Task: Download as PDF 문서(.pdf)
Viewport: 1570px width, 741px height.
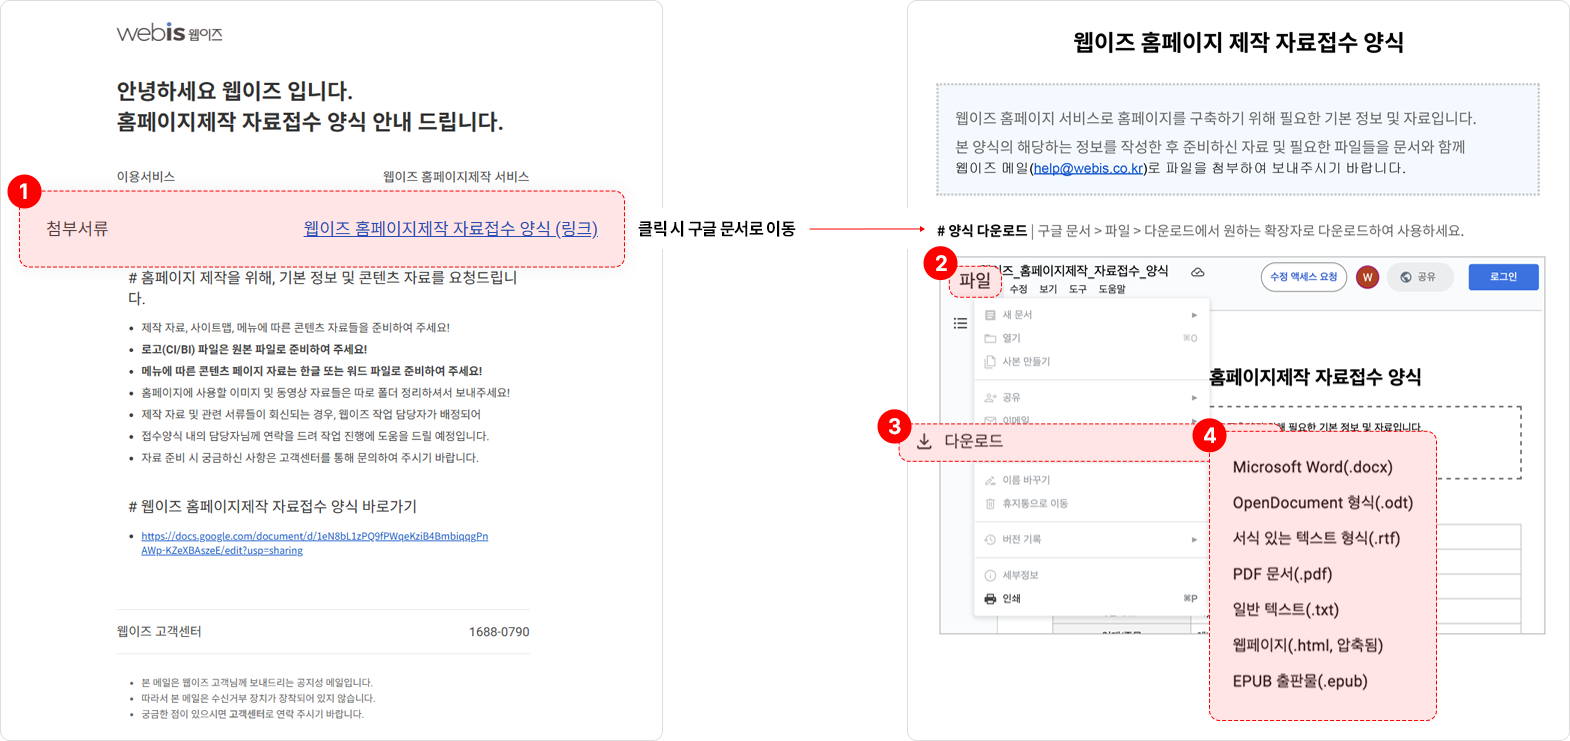Action: [1282, 574]
